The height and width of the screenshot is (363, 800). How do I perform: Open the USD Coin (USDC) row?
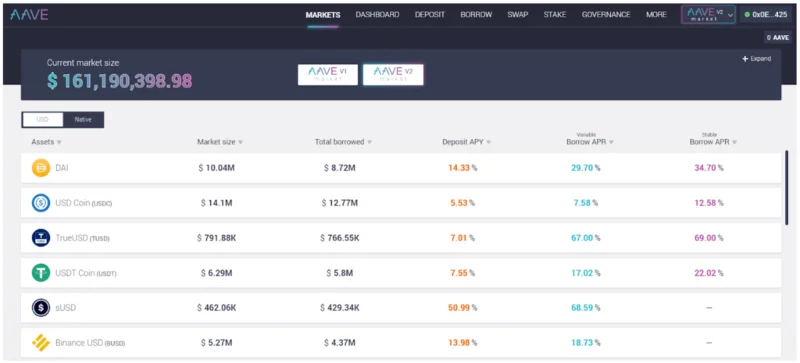(x=401, y=203)
